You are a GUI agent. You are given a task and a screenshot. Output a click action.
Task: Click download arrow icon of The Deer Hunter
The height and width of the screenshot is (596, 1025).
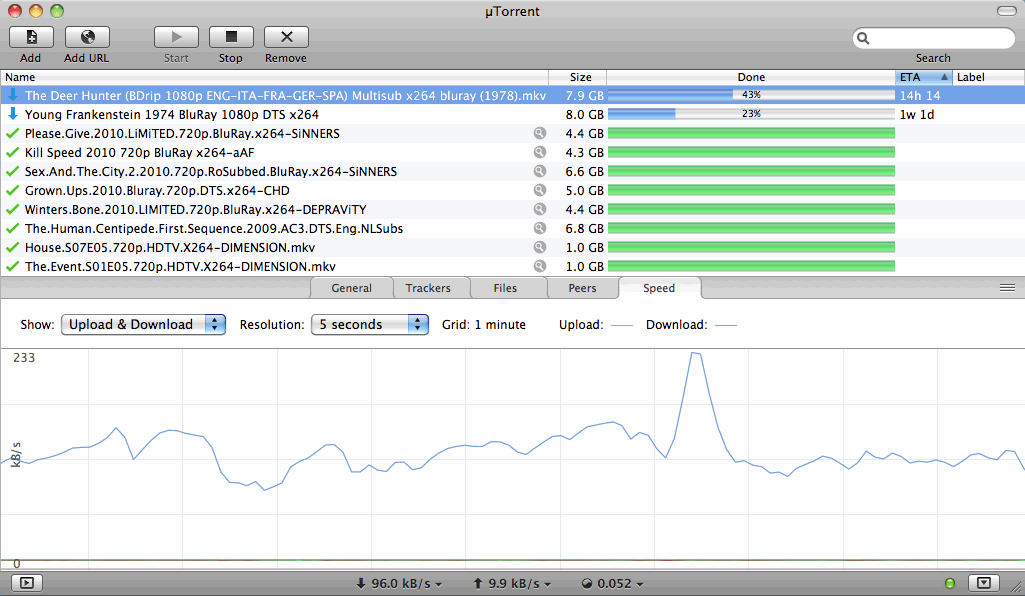point(12,95)
